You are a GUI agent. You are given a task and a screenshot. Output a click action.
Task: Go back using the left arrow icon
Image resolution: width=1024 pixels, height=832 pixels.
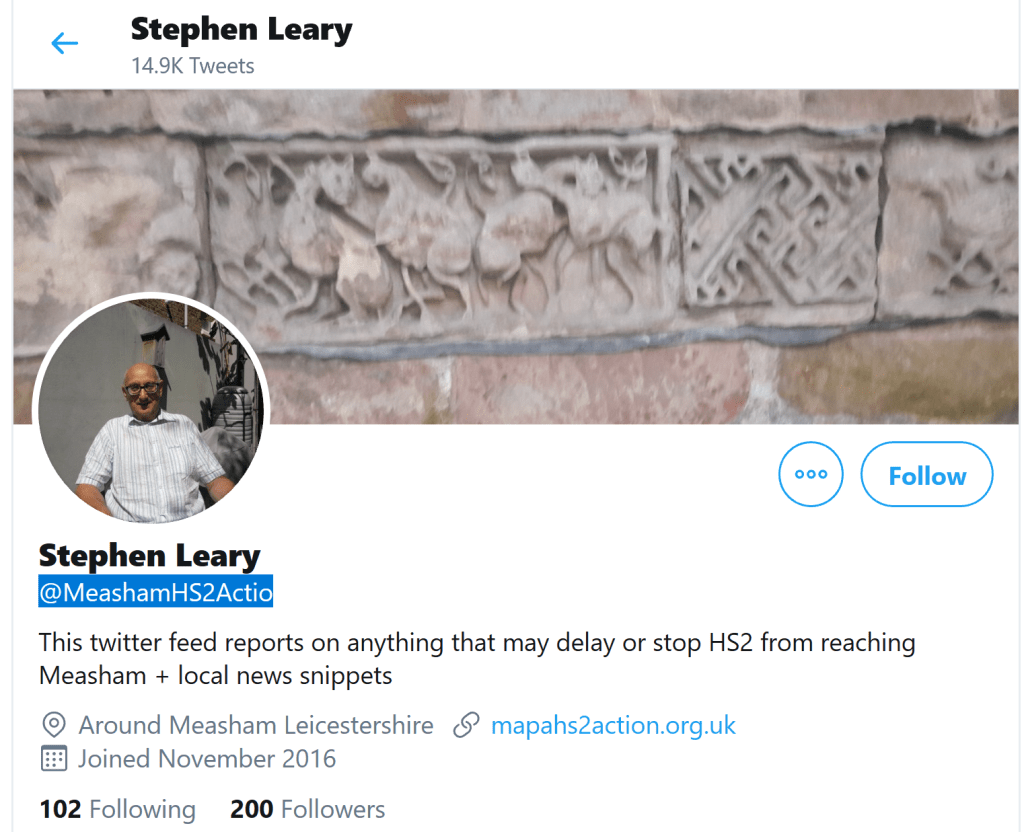click(x=65, y=44)
